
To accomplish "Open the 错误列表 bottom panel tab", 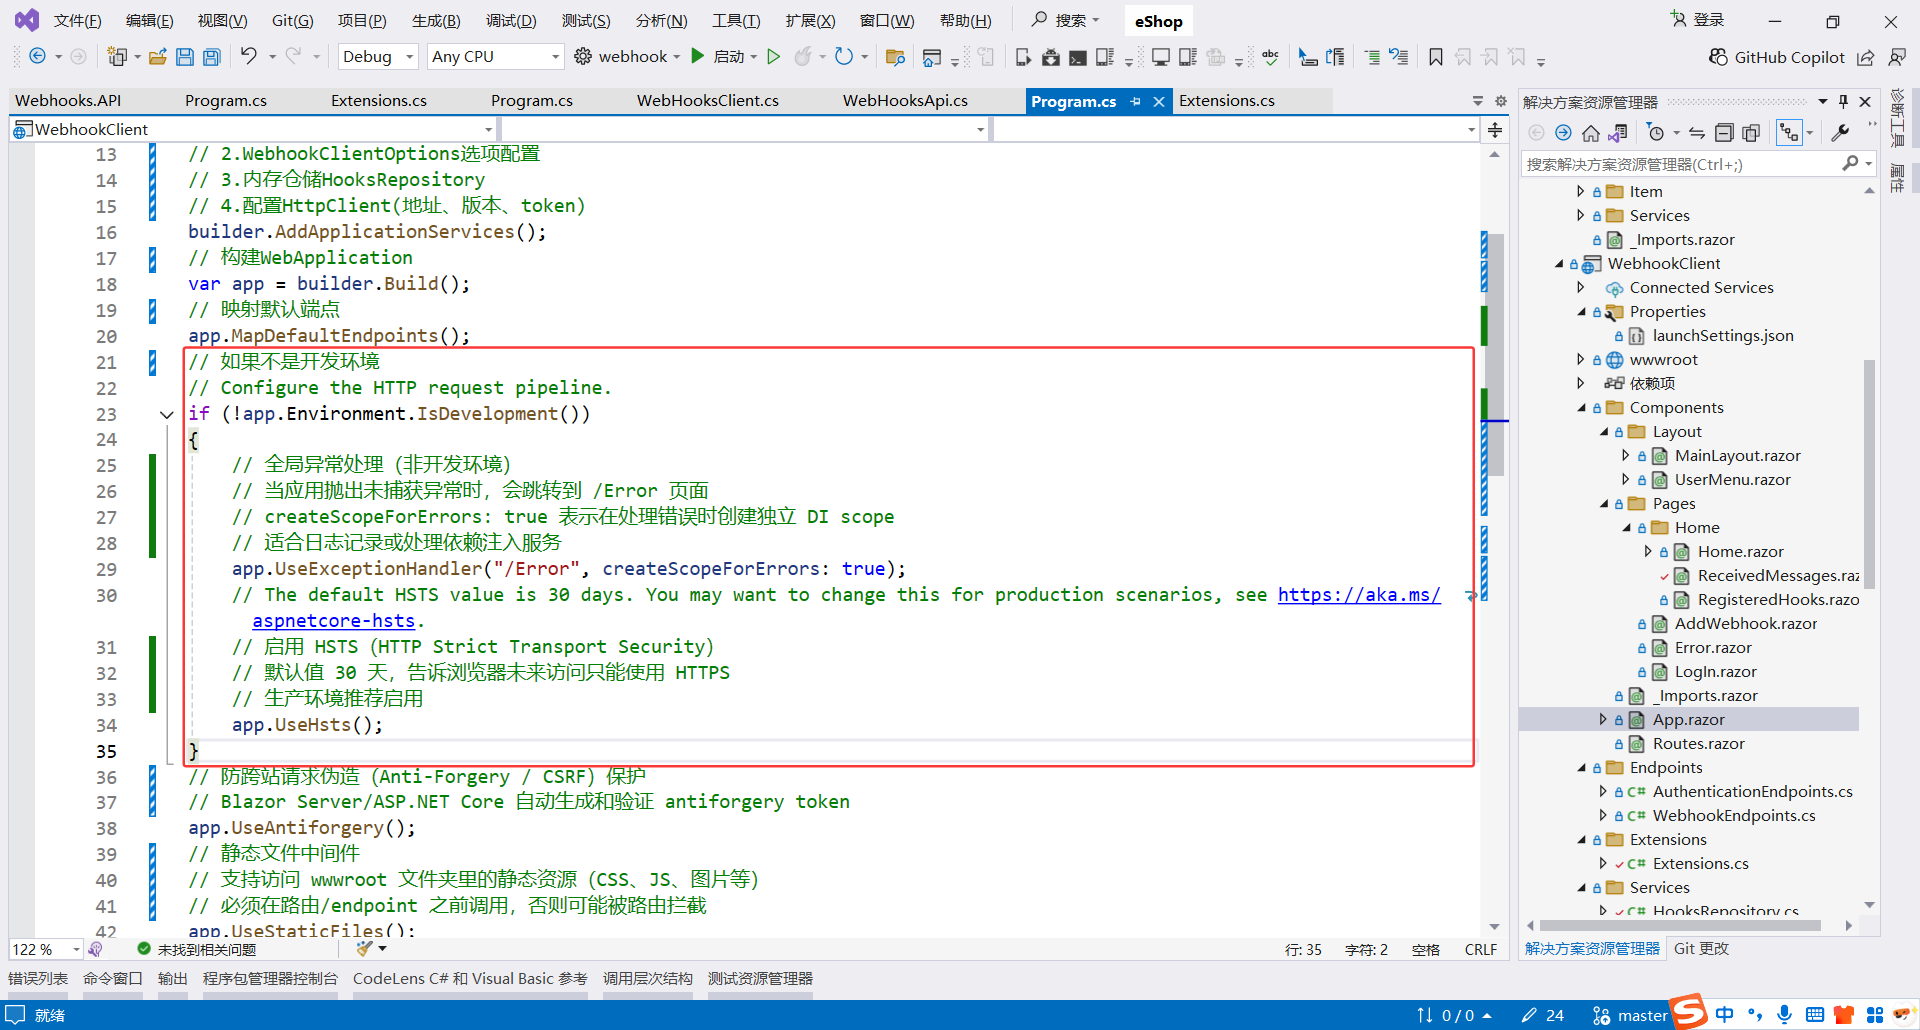I will click(x=38, y=979).
